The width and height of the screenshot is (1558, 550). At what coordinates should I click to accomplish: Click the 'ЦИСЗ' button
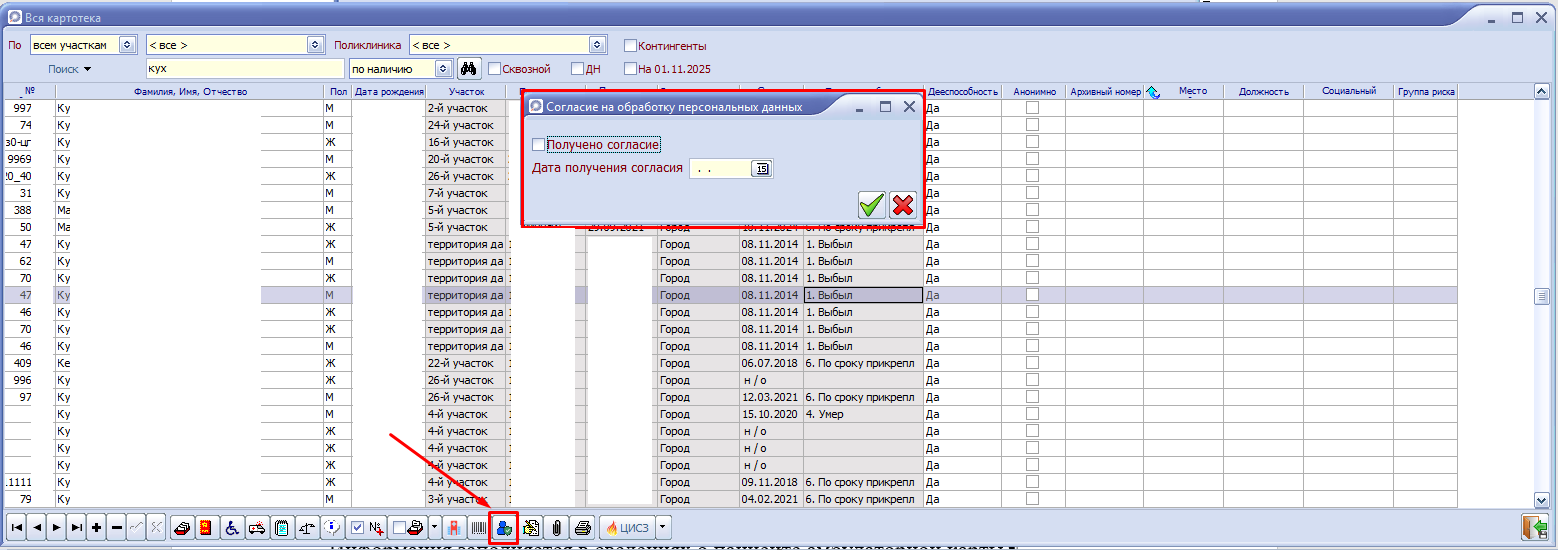pyautogui.click(x=625, y=527)
